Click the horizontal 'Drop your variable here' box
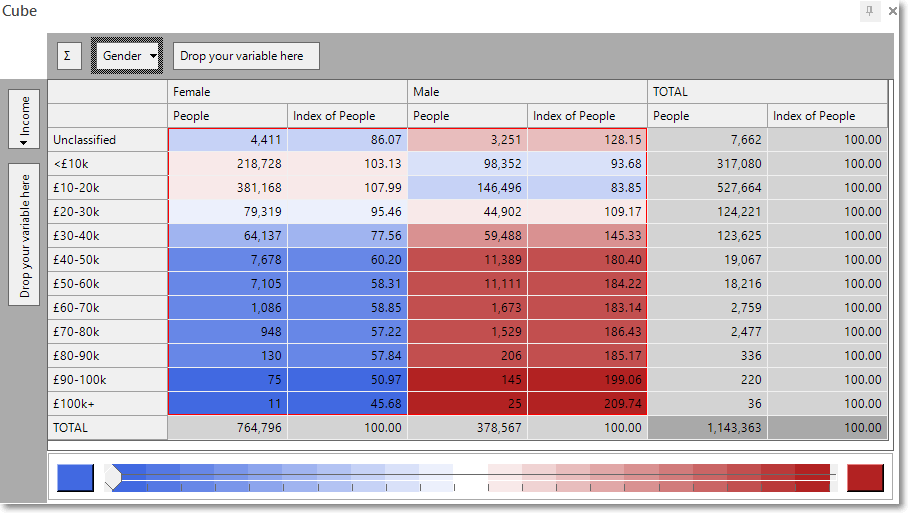 pos(246,56)
